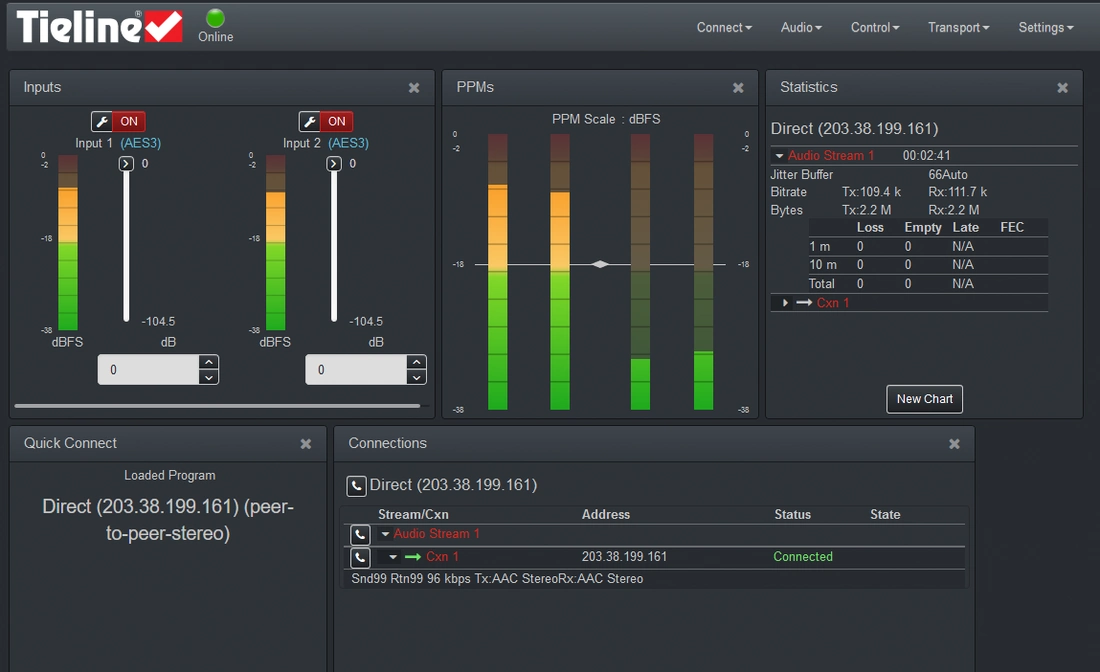Open the Audio menu

tap(801, 27)
